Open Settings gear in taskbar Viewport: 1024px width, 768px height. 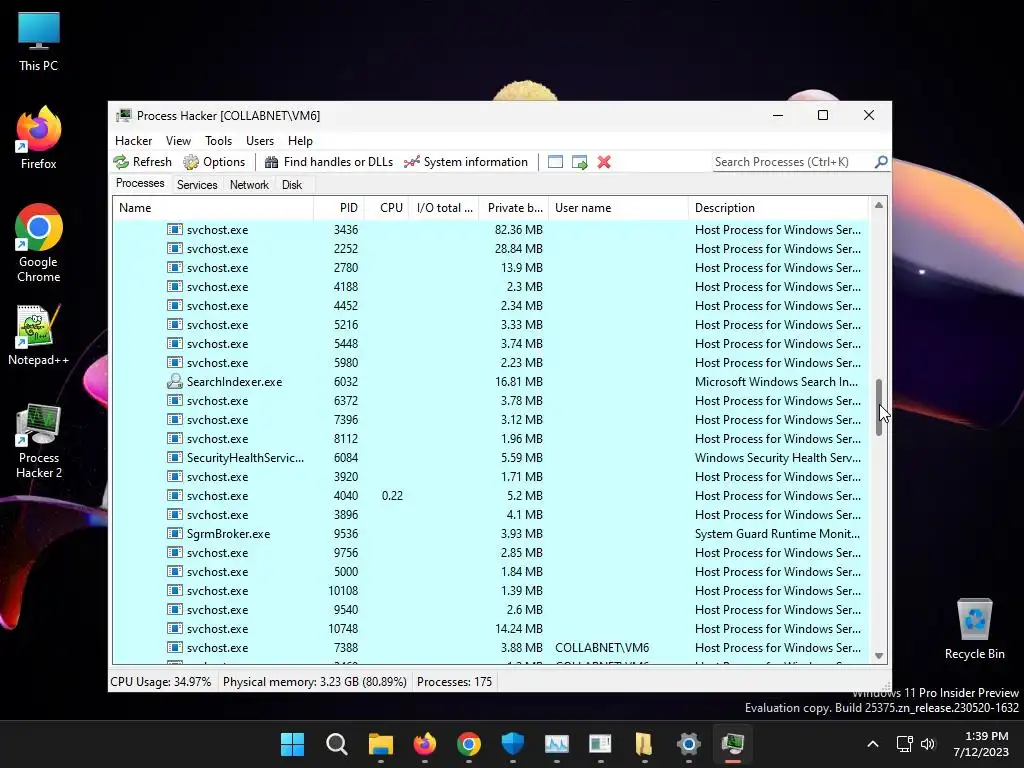coord(688,744)
